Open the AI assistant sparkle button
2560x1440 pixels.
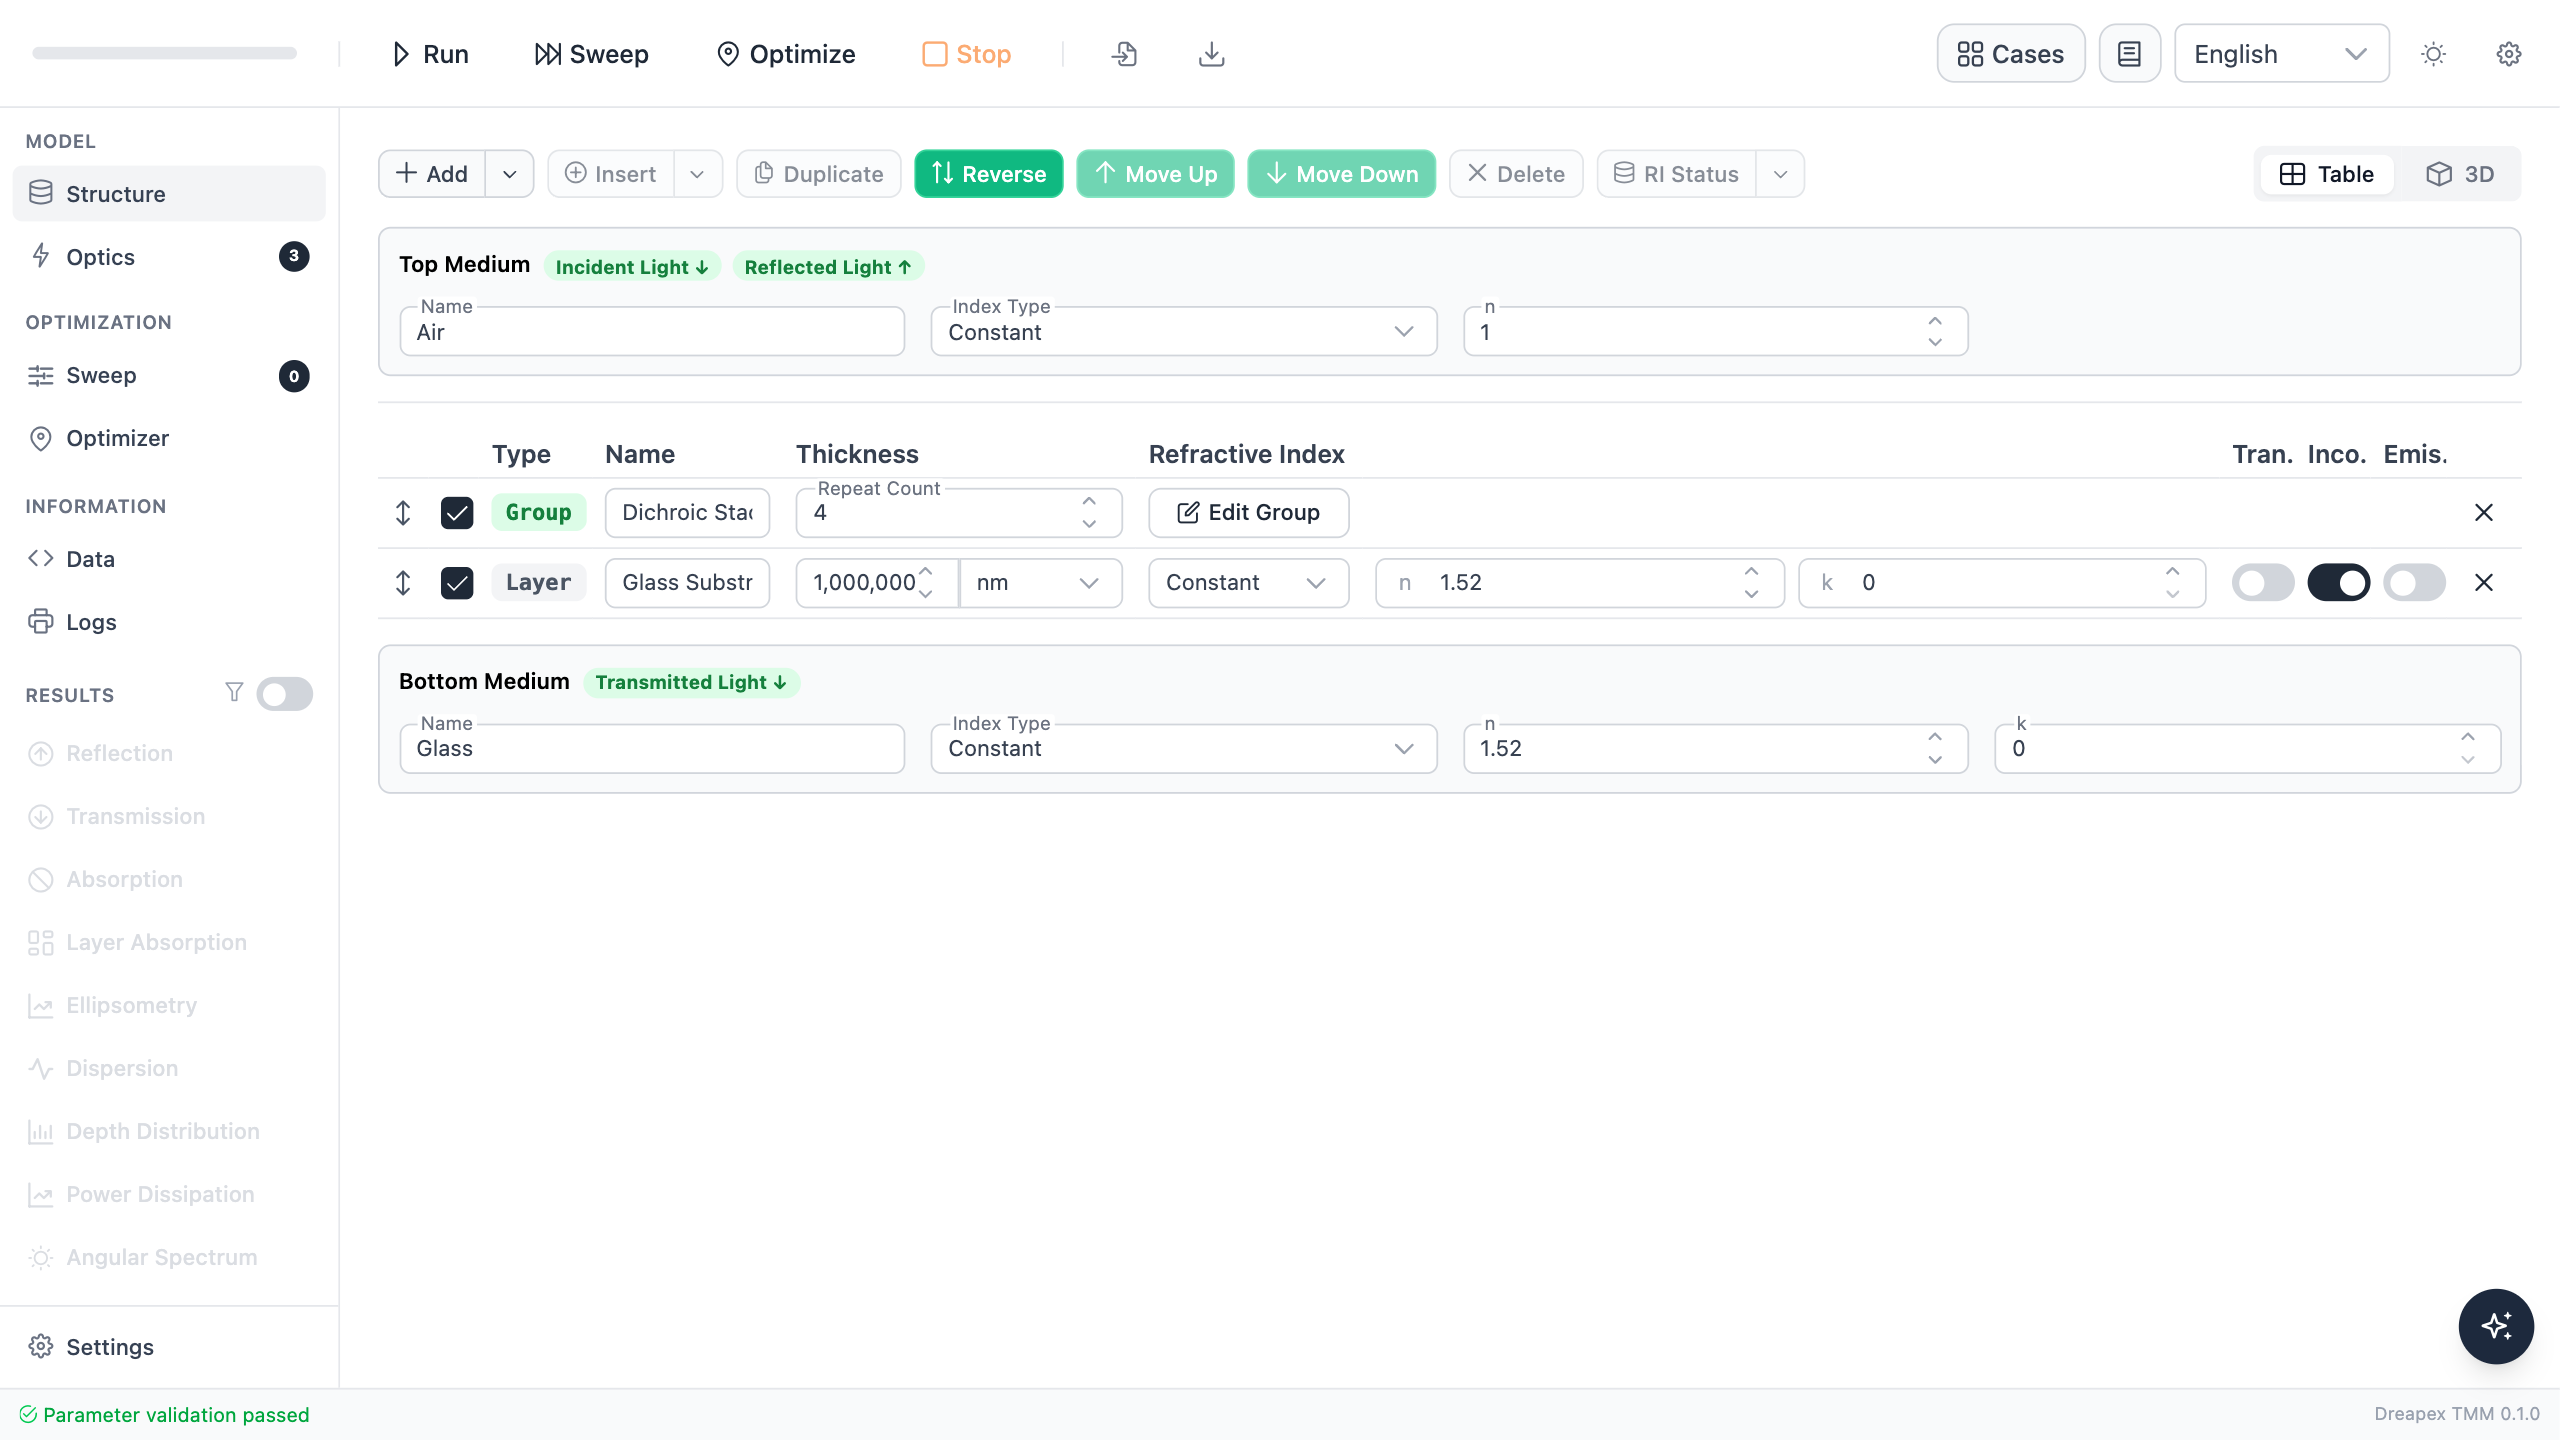[x=2496, y=1326]
